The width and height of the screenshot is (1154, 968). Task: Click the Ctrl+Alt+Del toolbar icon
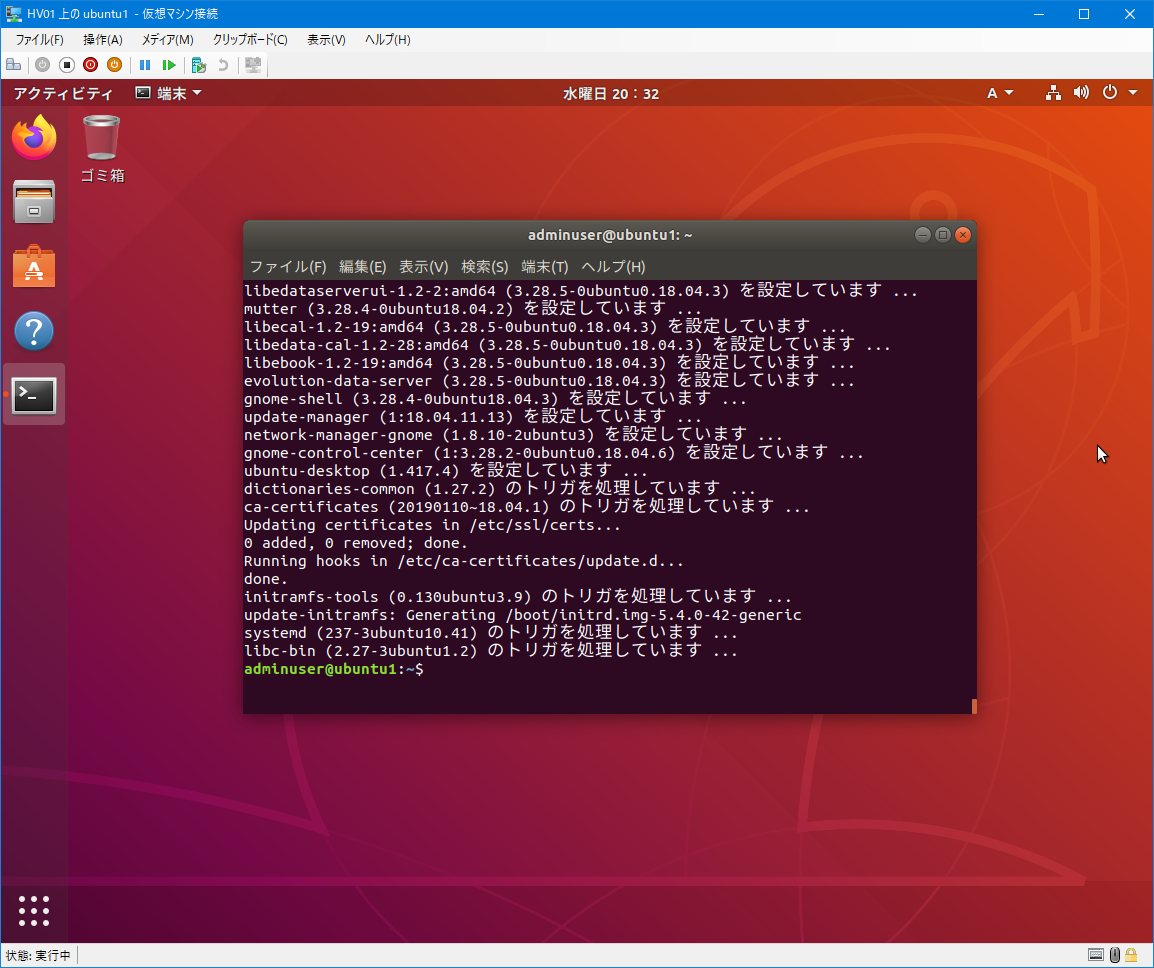[x=13, y=65]
